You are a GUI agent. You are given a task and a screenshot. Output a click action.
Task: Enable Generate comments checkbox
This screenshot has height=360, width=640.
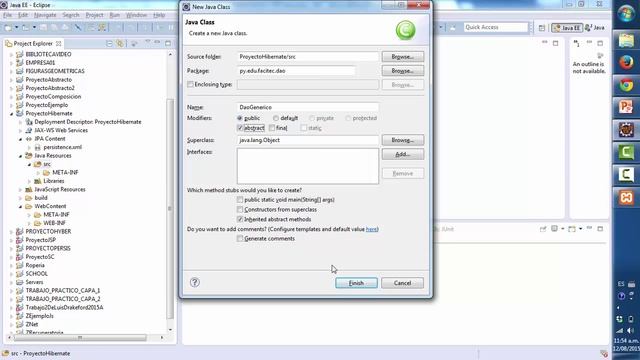(240, 238)
